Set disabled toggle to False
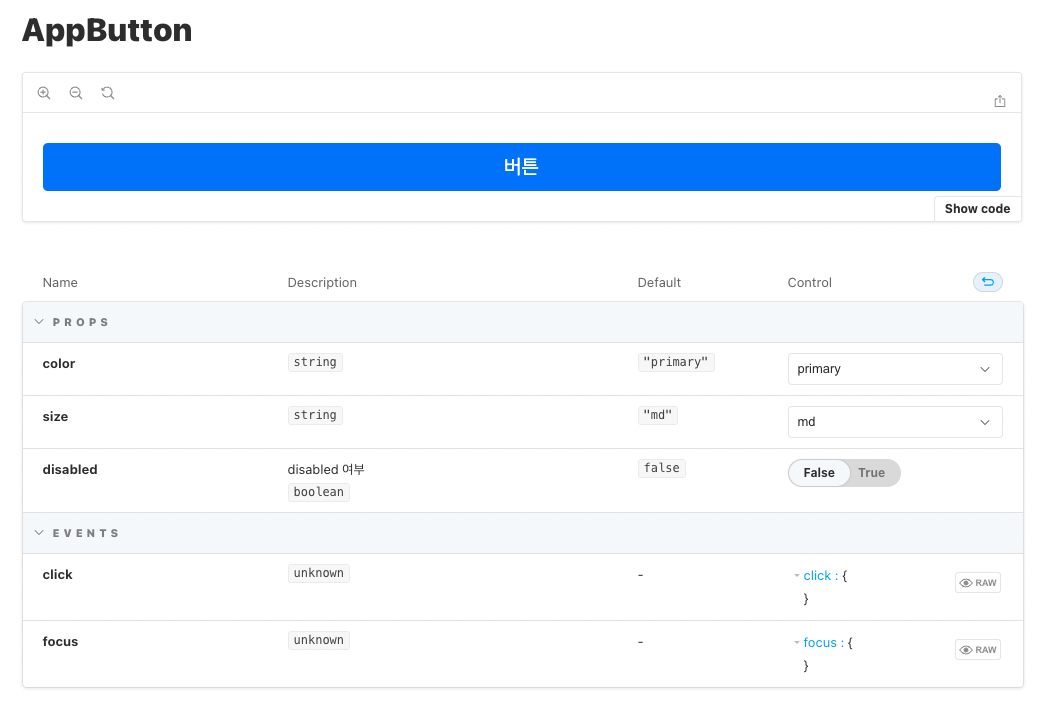The width and height of the screenshot is (1048, 715). 819,472
